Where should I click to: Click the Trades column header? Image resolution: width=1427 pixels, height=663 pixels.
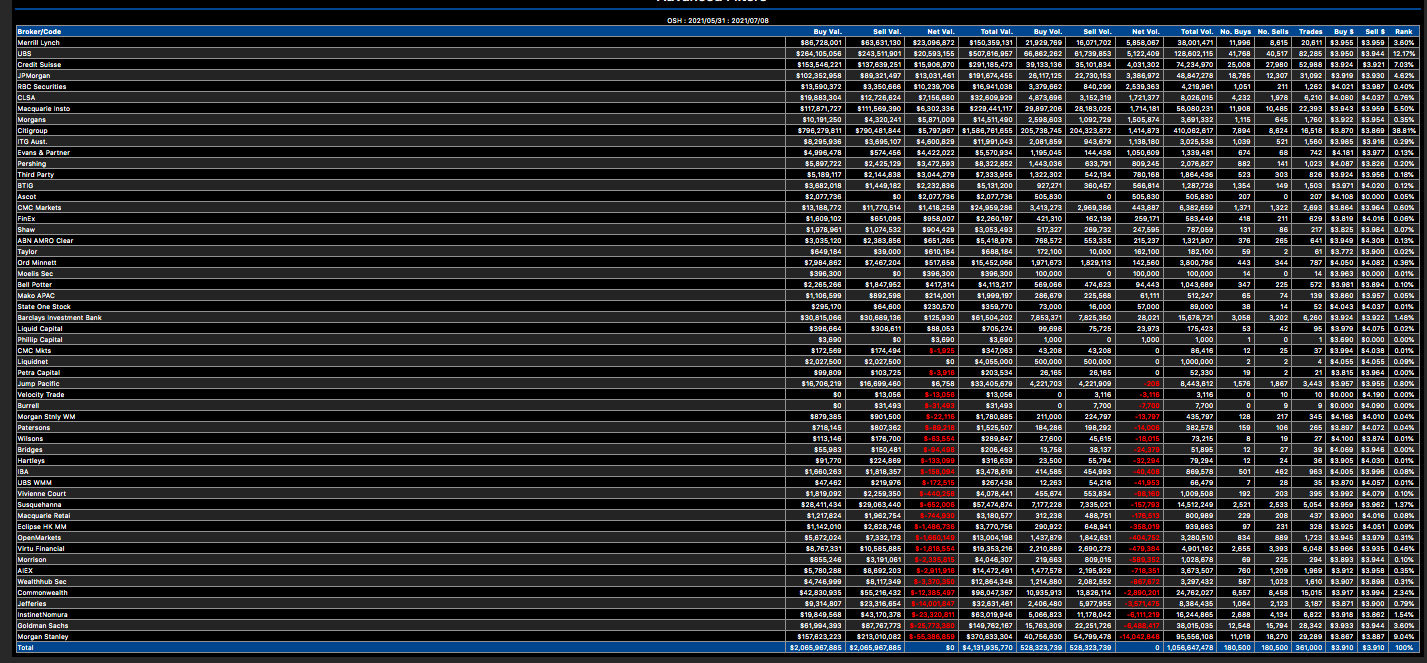tap(1310, 32)
